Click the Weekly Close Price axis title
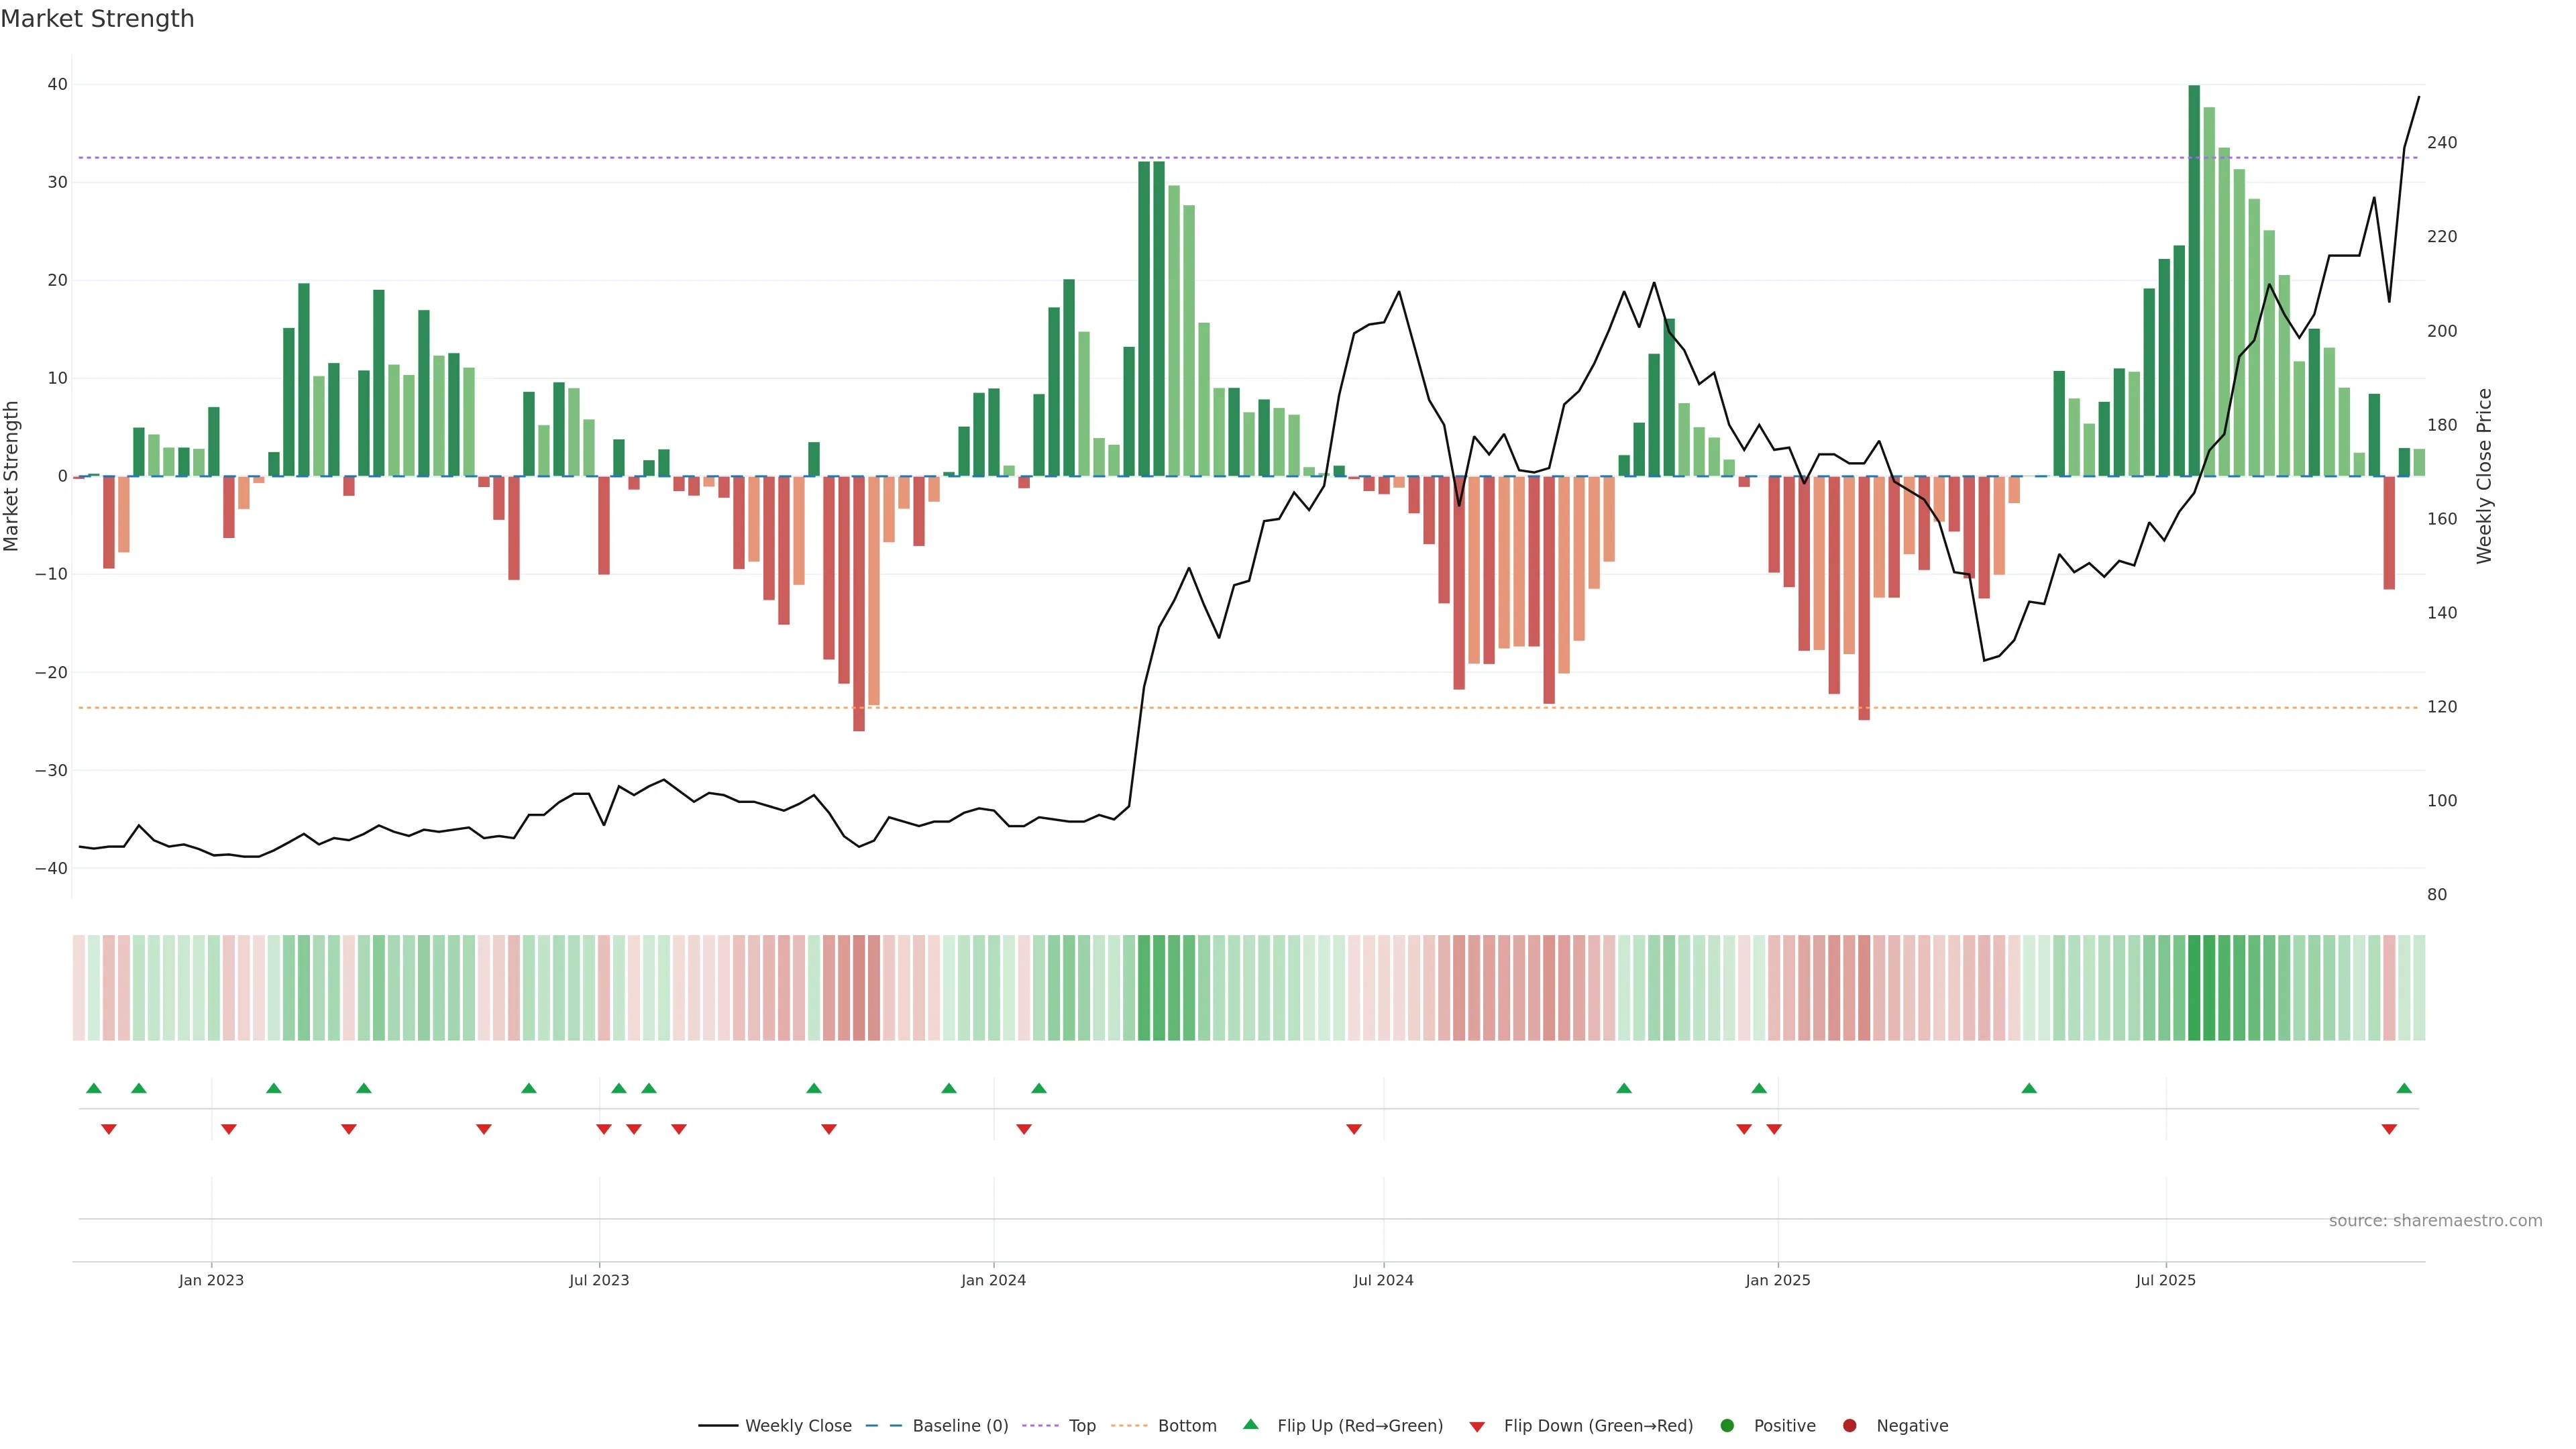Screen dimensions: 2576x1449 [2484, 476]
